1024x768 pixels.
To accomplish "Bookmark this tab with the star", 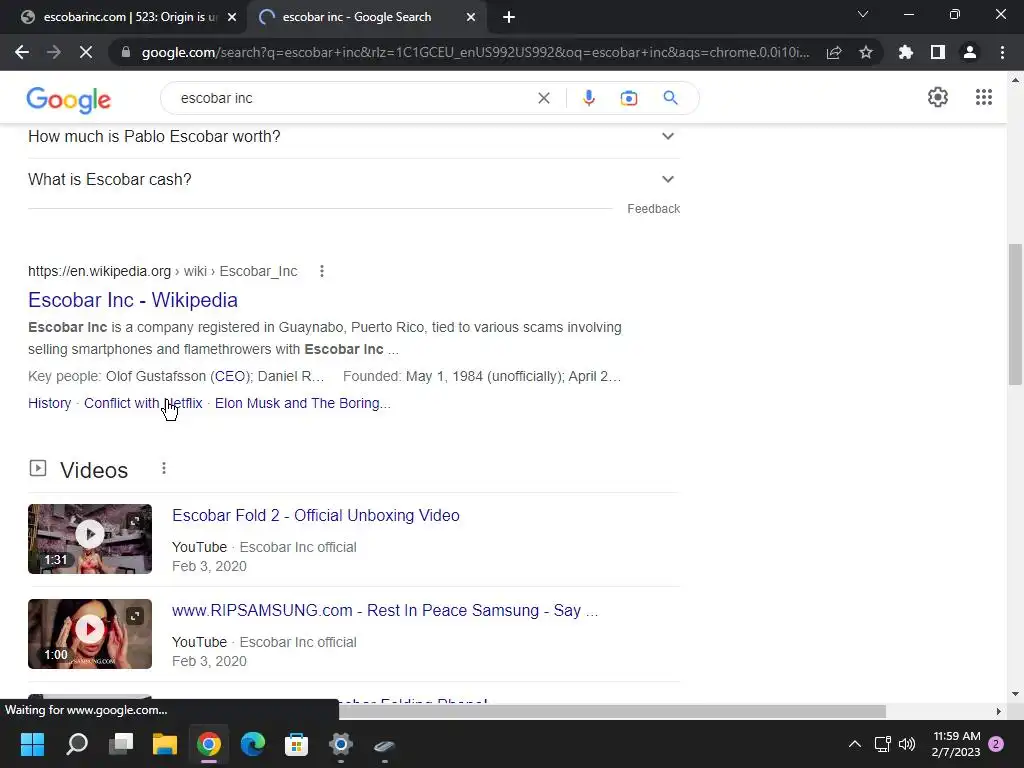I will coord(866,52).
